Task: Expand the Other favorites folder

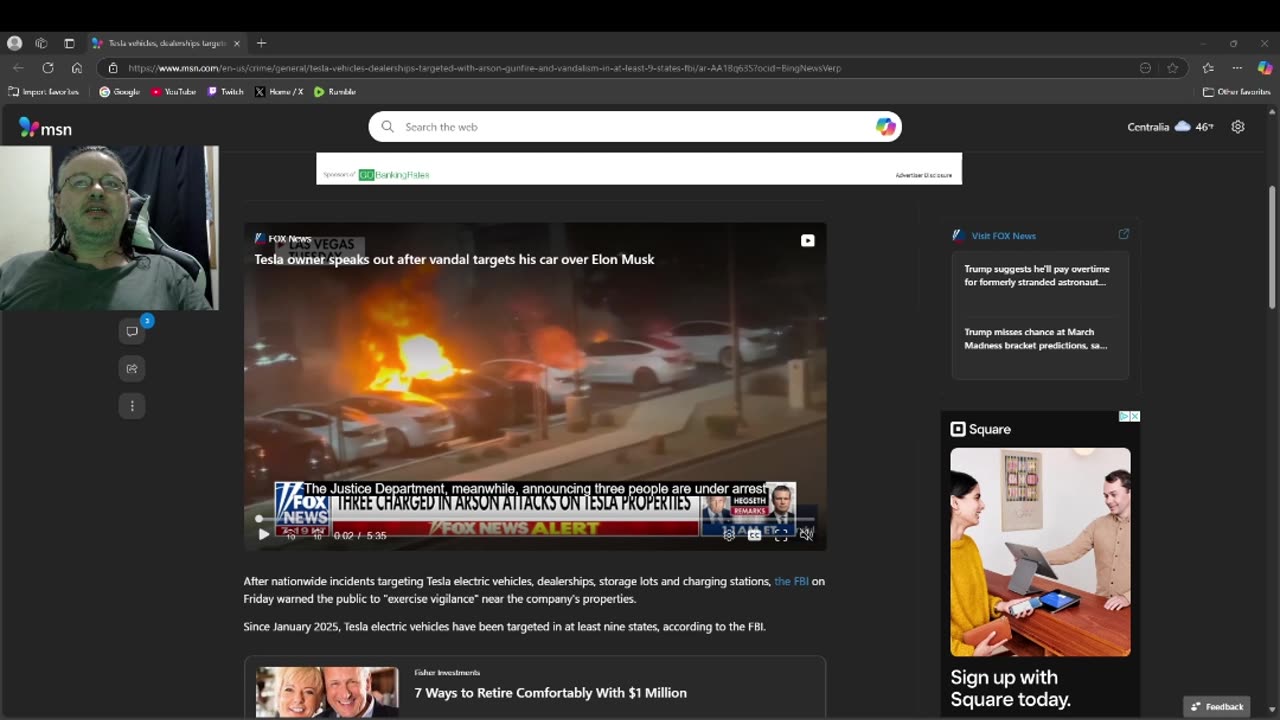Action: click(x=1236, y=92)
